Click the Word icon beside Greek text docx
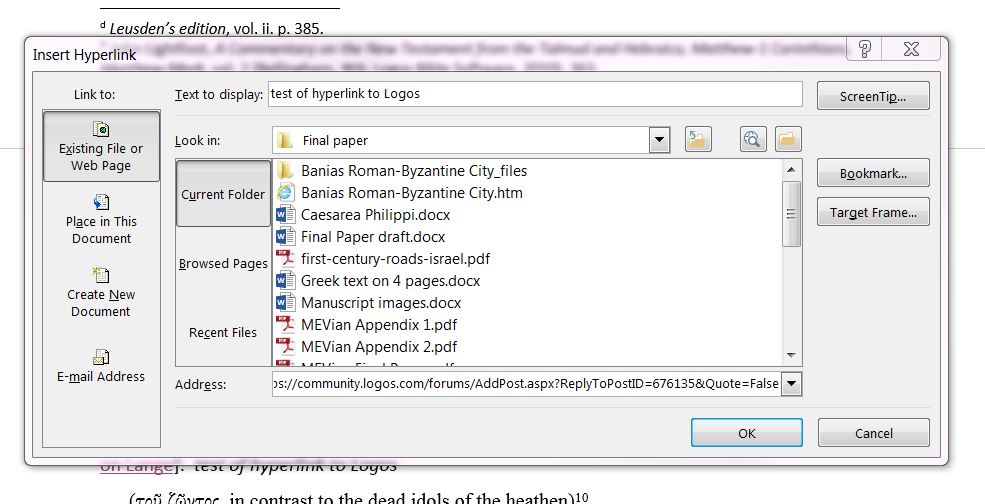The height and width of the screenshot is (504, 985). click(285, 280)
